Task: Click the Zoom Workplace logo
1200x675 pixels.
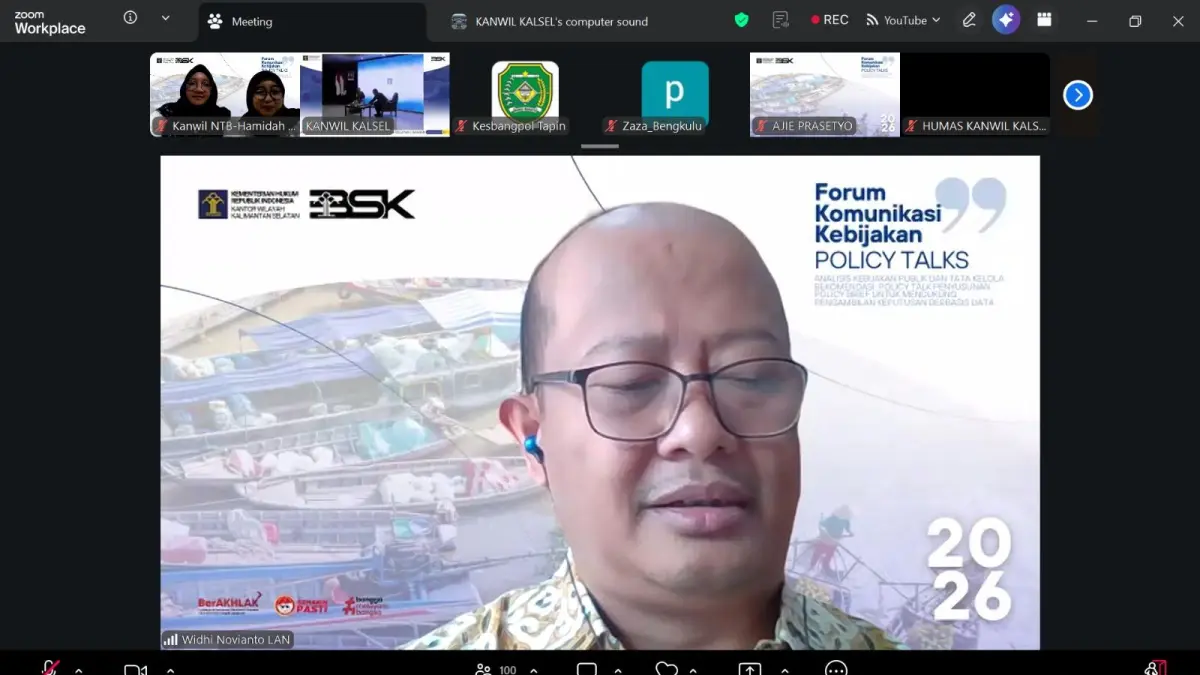Action: coord(50,22)
